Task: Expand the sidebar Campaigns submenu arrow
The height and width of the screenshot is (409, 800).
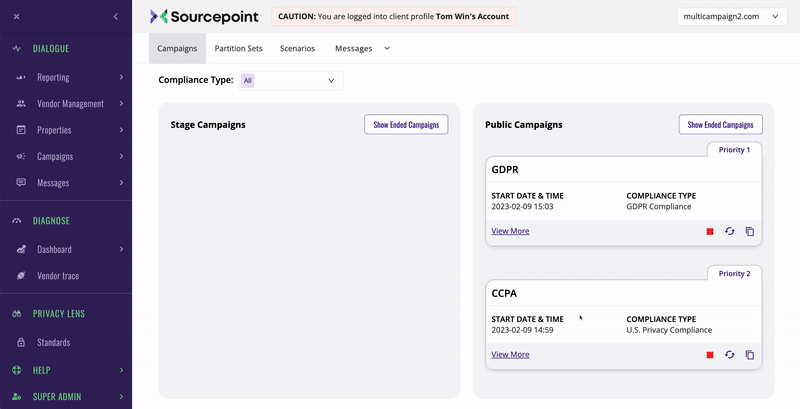Action: point(121,156)
